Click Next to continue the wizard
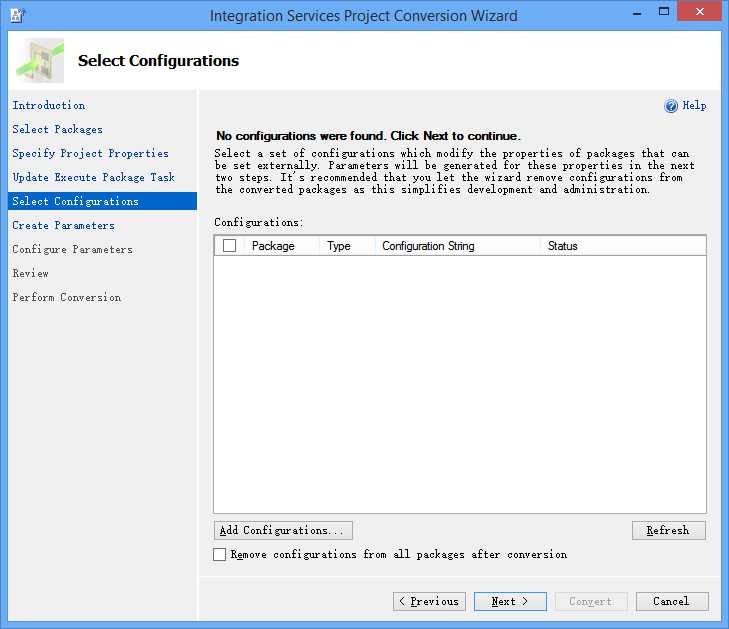Image resolution: width=729 pixels, height=629 pixels. click(510, 602)
